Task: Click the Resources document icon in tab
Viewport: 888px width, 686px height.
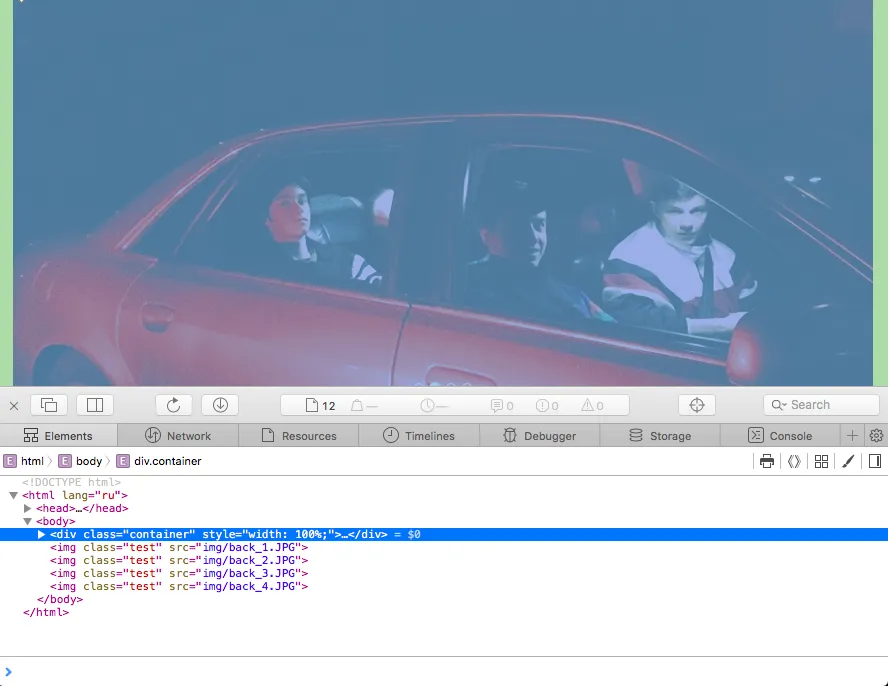Action: point(268,436)
